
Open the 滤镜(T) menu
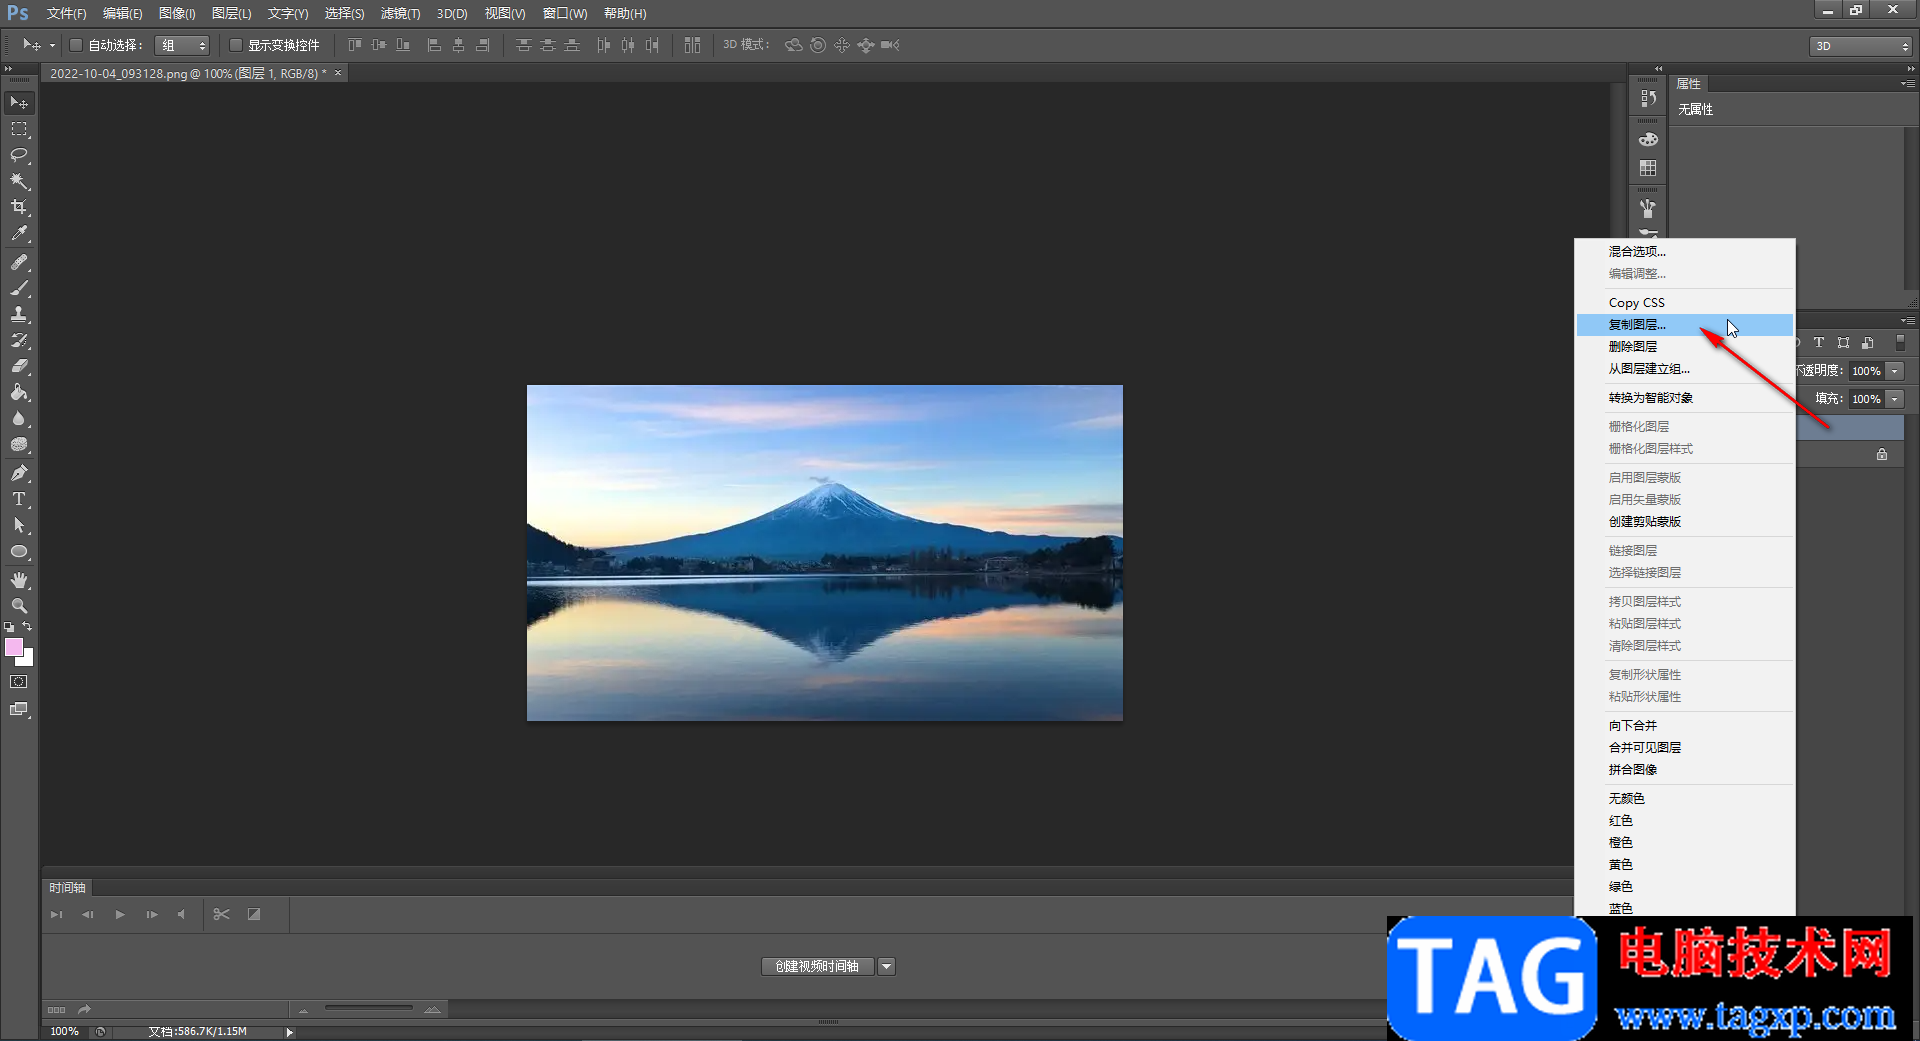pyautogui.click(x=400, y=13)
